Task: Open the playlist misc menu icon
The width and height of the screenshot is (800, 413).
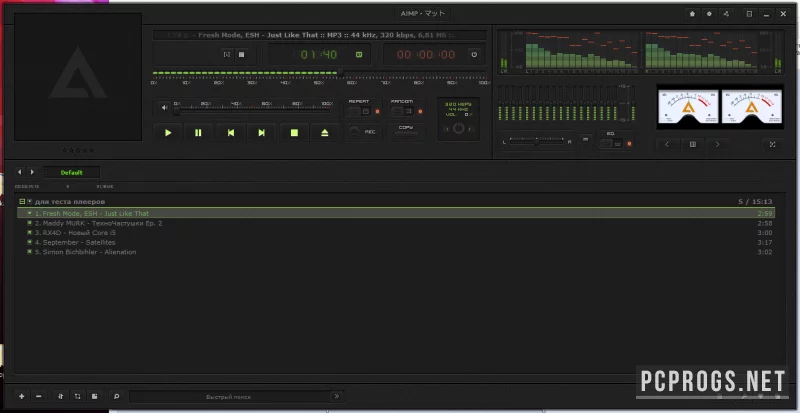Action: [78, 396]
